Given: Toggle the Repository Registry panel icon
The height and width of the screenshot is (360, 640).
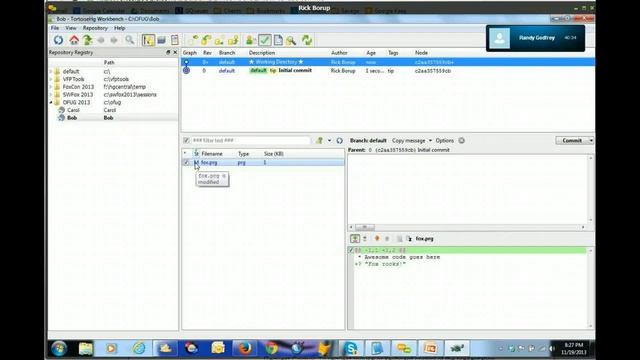Looking at the screenshot, I should click(148, 40).
